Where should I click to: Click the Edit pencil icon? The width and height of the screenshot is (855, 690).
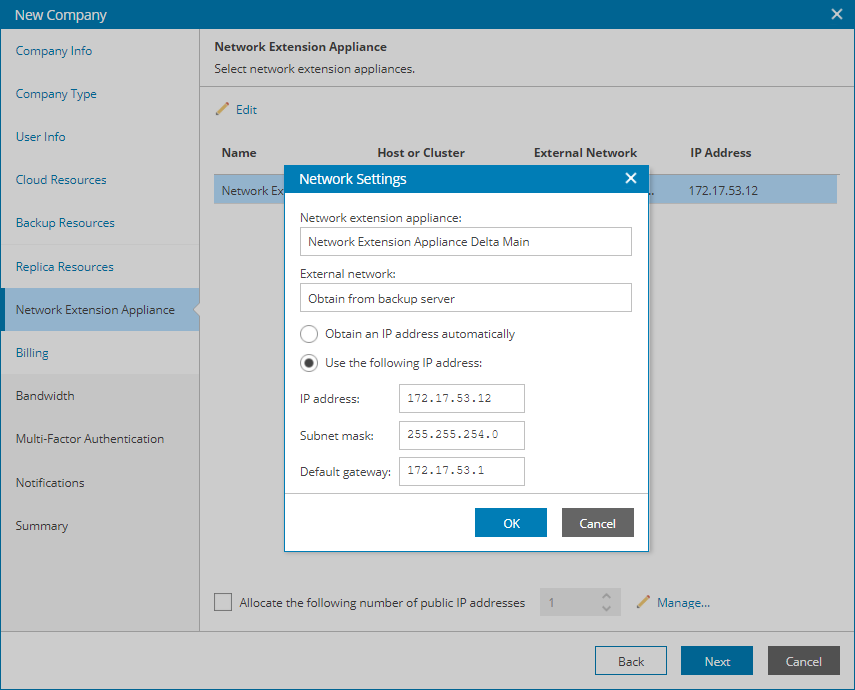(x=223, y=109)
